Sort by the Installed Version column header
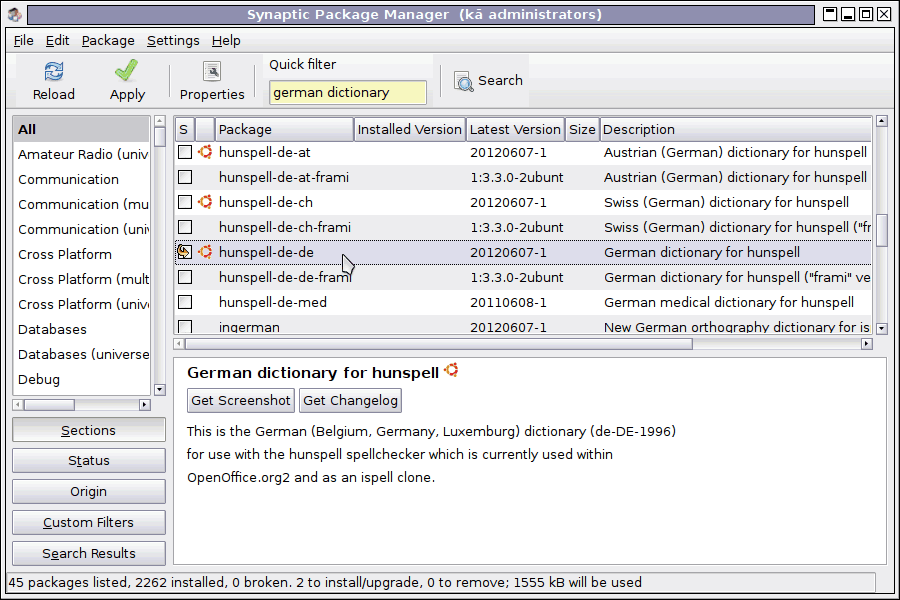Viewport: 900px width, 600px height. (x=409, y=129)
